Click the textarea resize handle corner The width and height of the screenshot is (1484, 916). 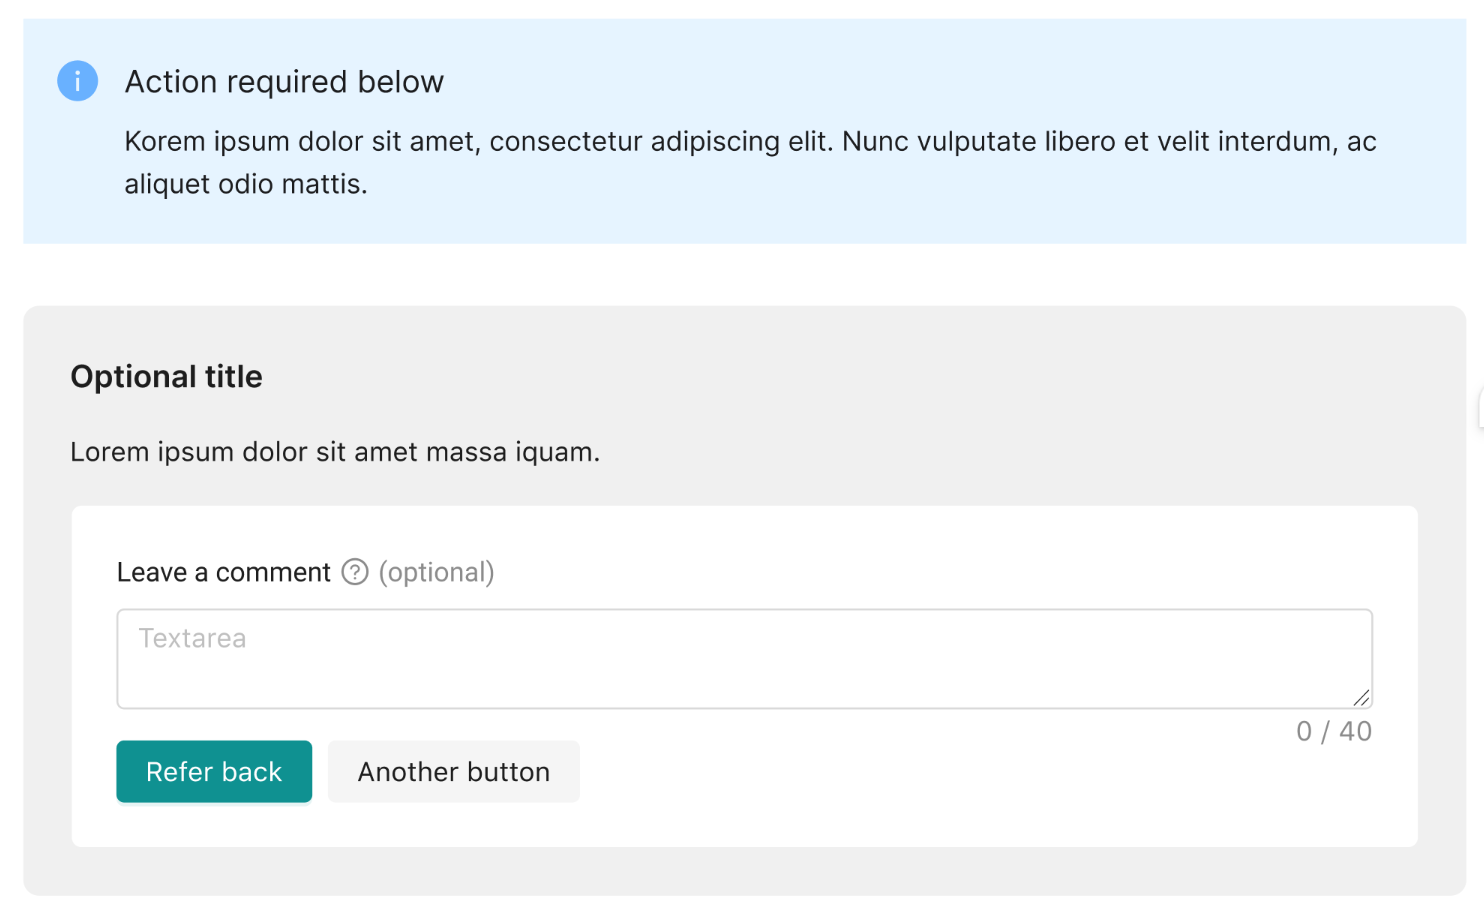click(x=1361, y=697)
